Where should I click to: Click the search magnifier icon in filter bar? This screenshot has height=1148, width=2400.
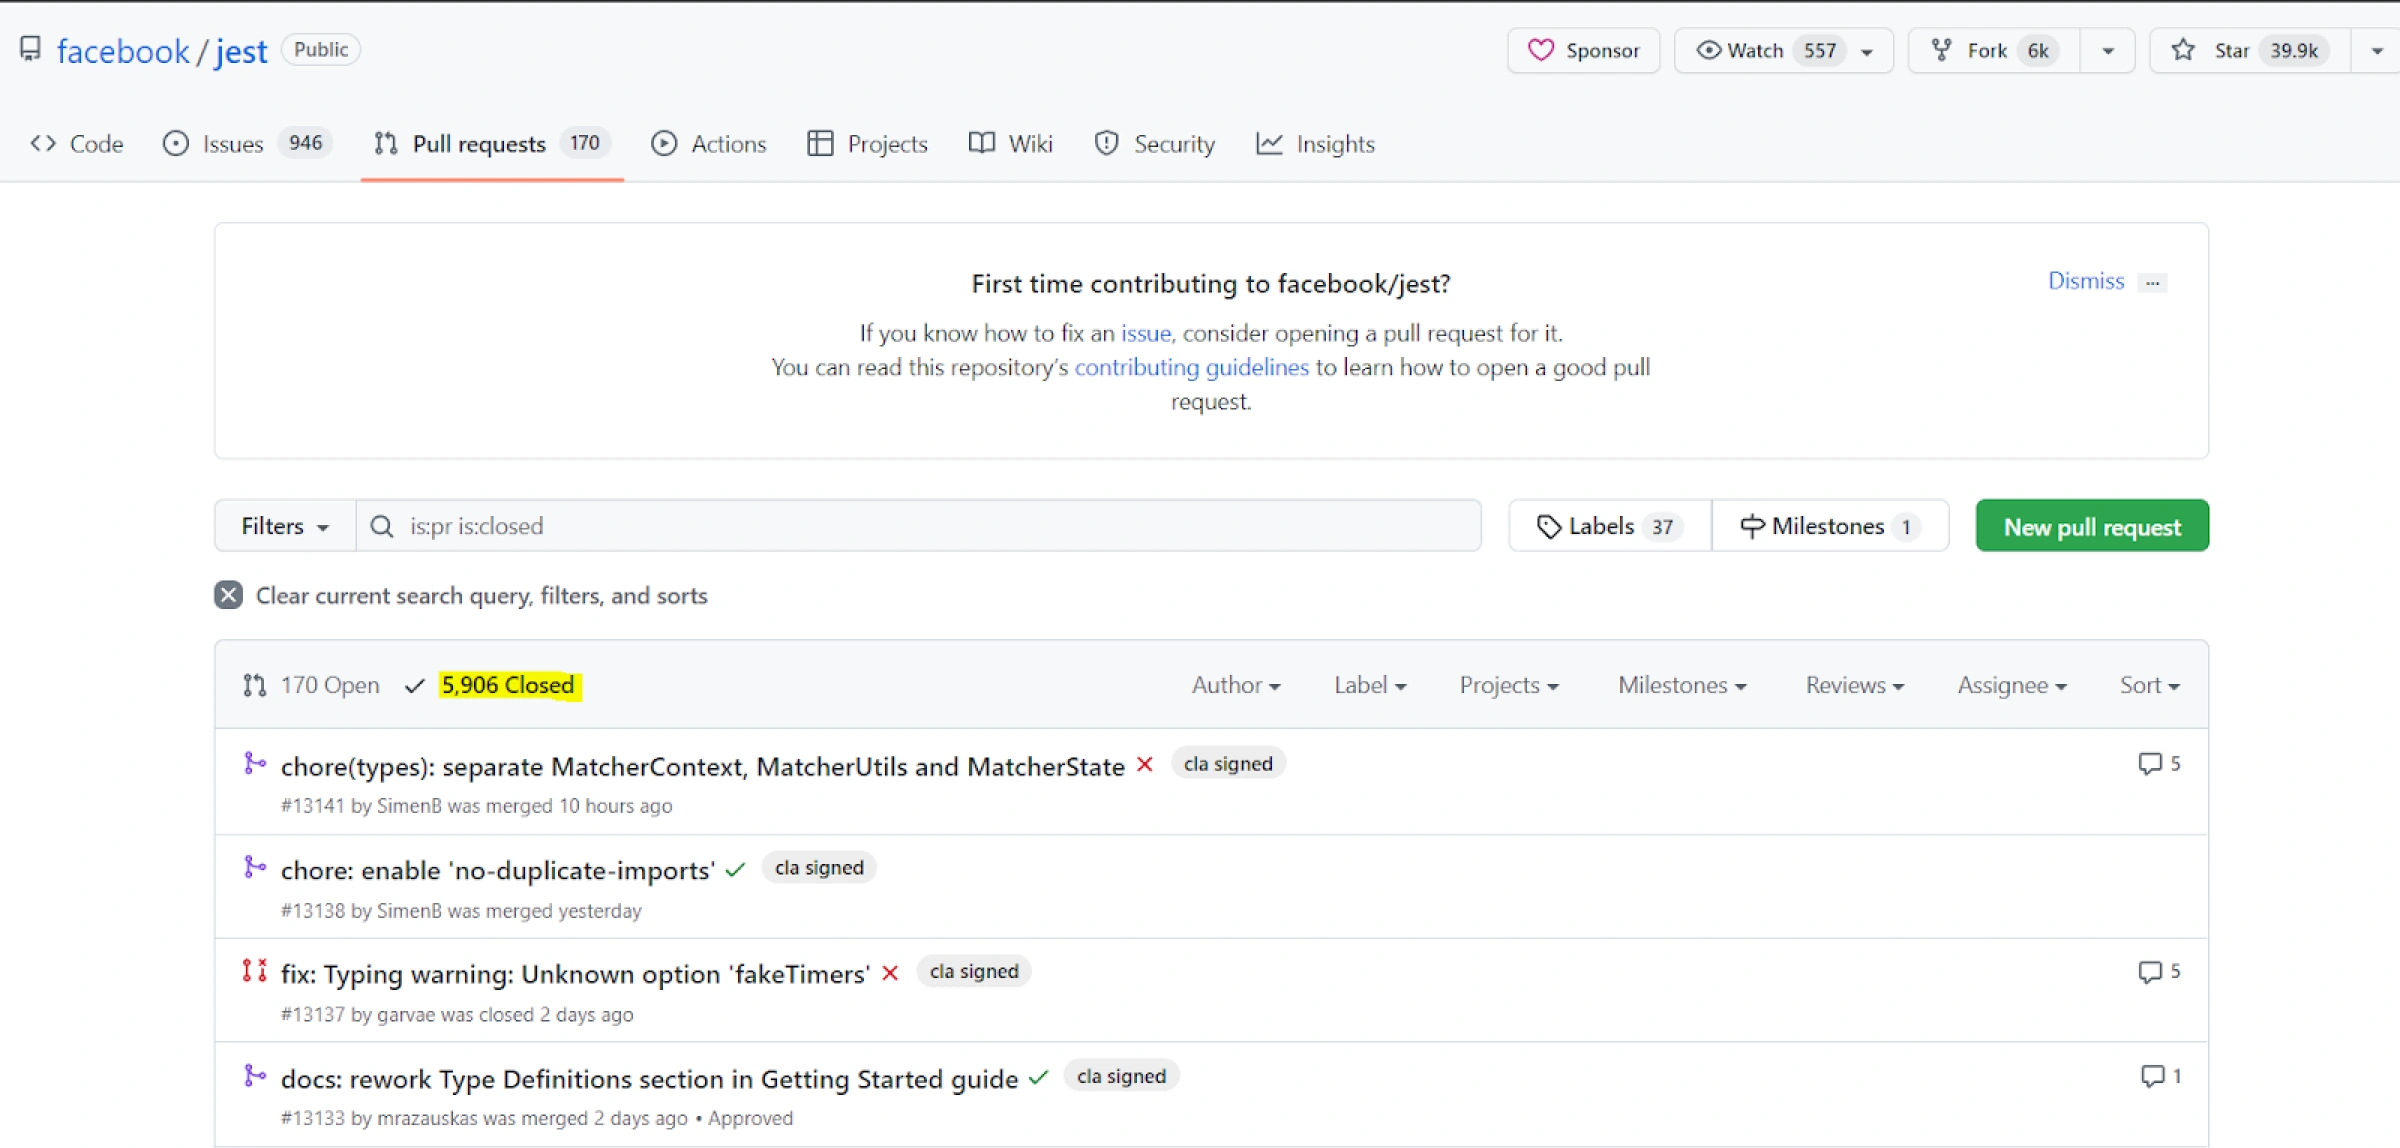pos(382,526)
